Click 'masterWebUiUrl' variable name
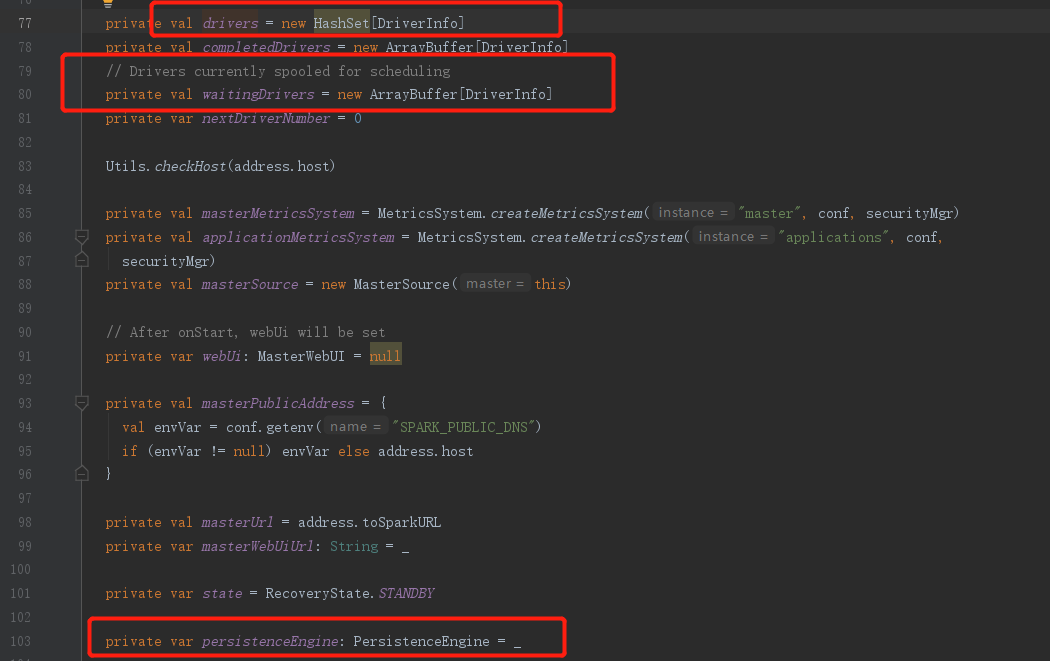 tap(258, 546)
